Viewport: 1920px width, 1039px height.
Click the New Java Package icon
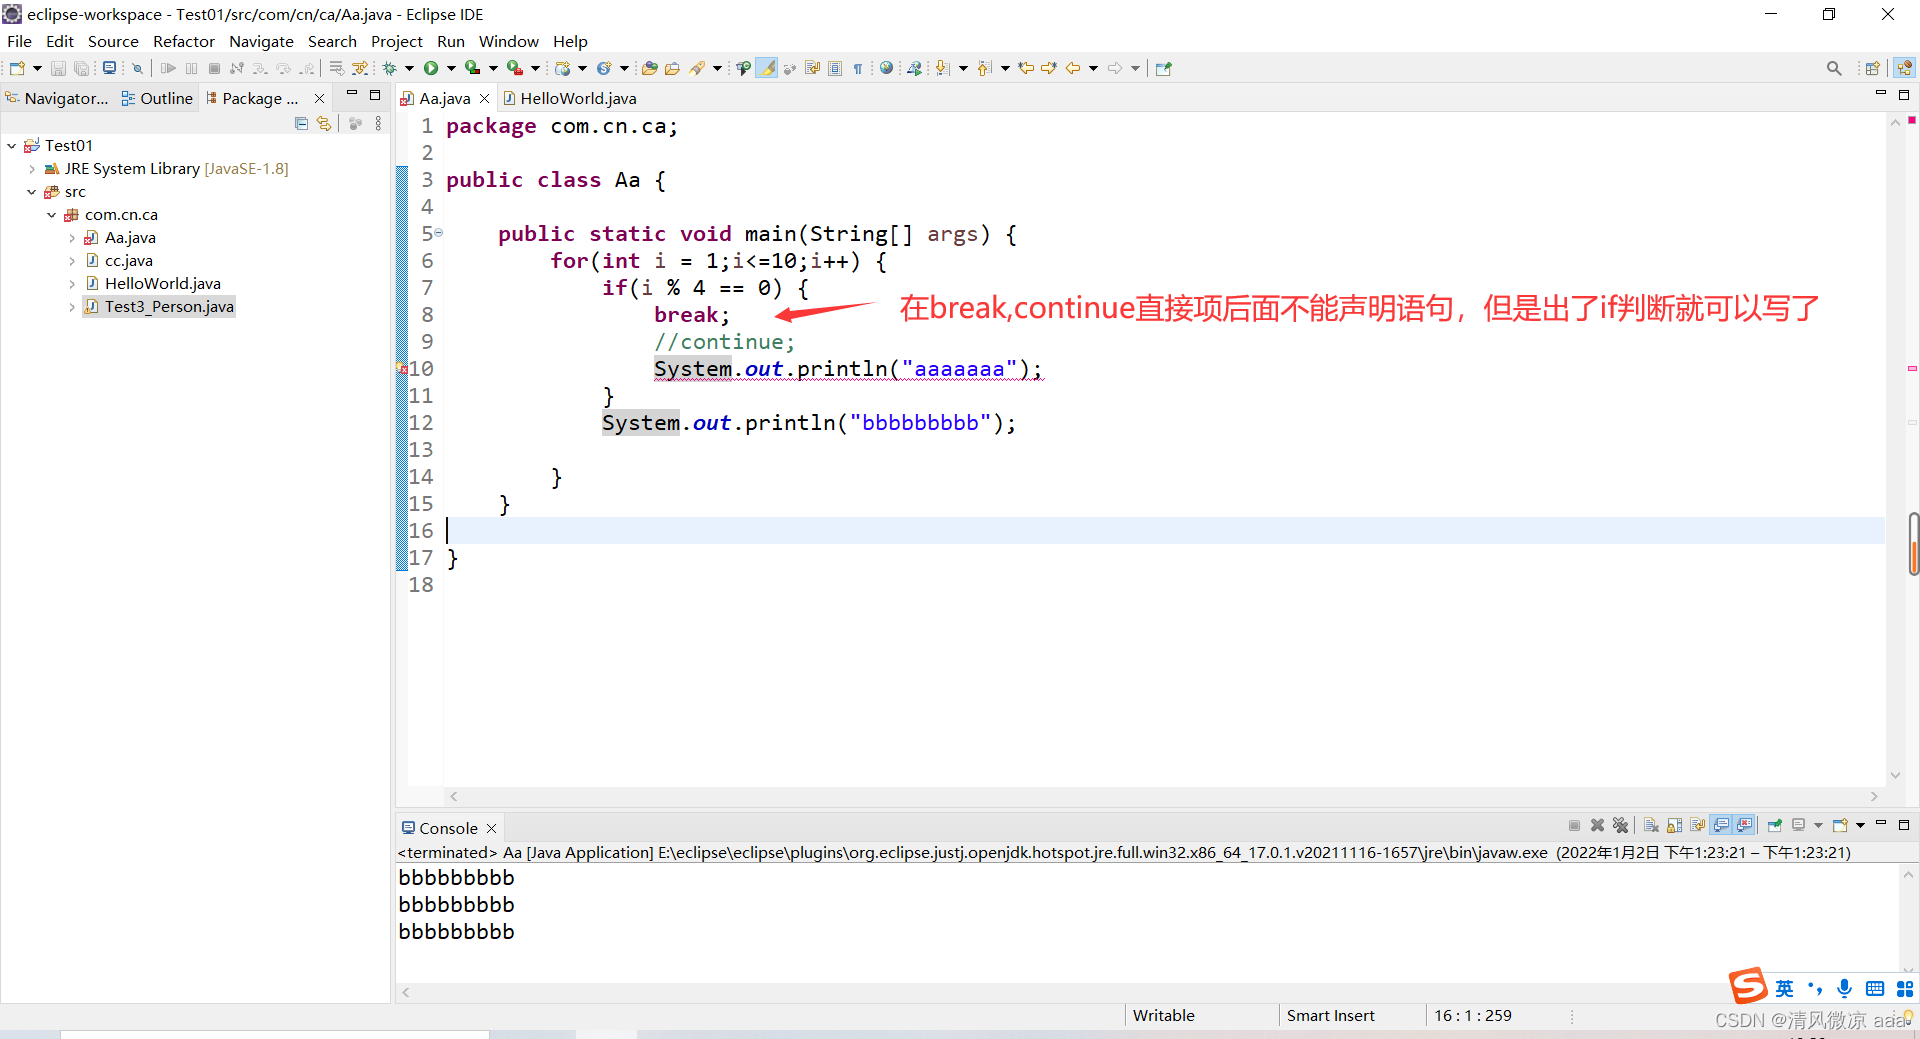click(562, 68)
